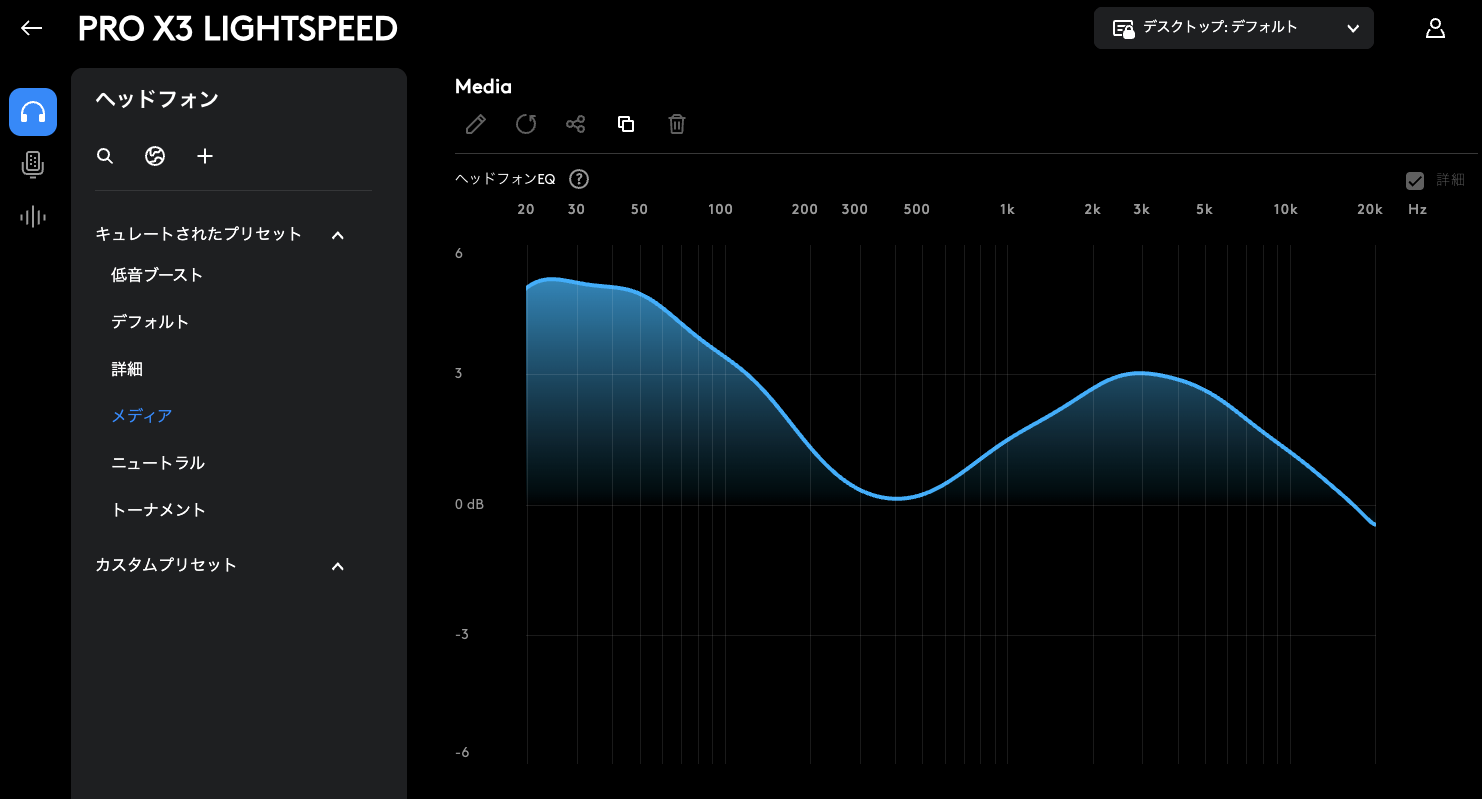Image resolution: width=1482 pixels, height=799 pixels.
Task: Delete the Media preset with trash icon
Action: (677, 124)
